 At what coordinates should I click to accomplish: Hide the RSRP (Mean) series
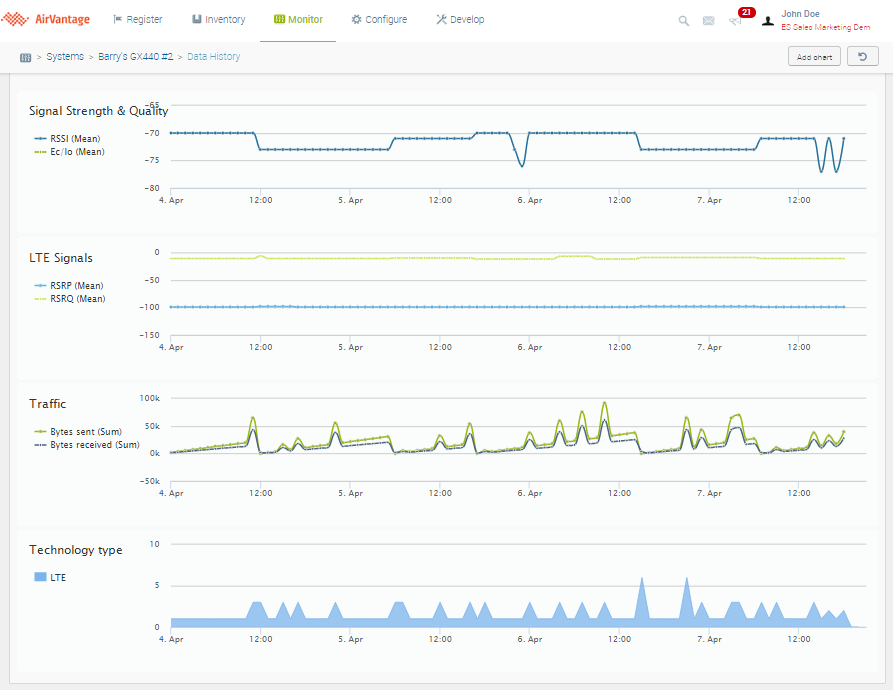76,285
